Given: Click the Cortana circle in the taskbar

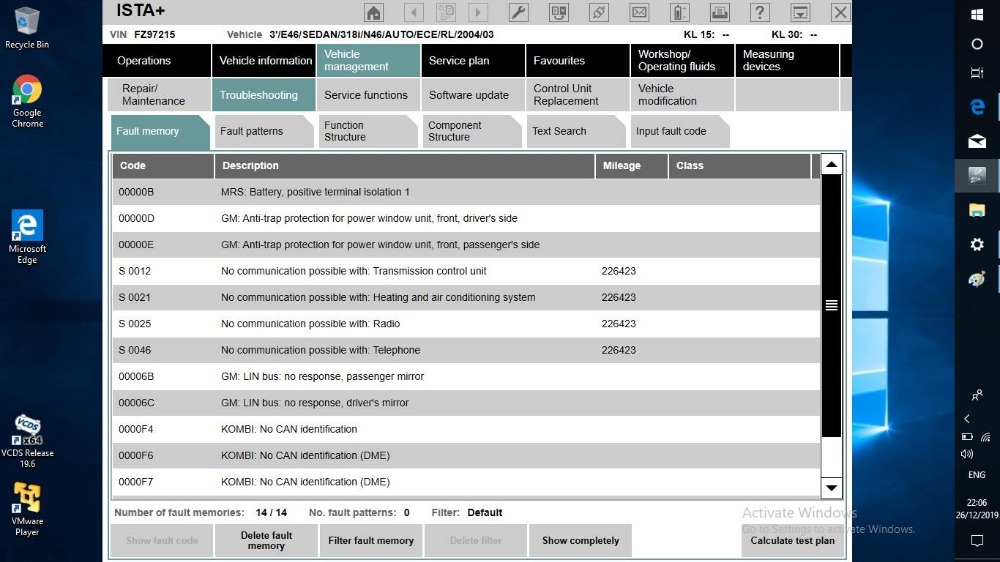Looking at the screenshot, I should (x=977, y=44).
